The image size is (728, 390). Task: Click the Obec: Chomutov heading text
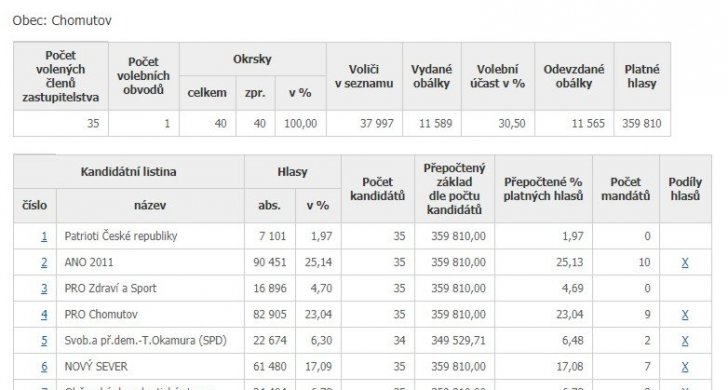[62, 20]
